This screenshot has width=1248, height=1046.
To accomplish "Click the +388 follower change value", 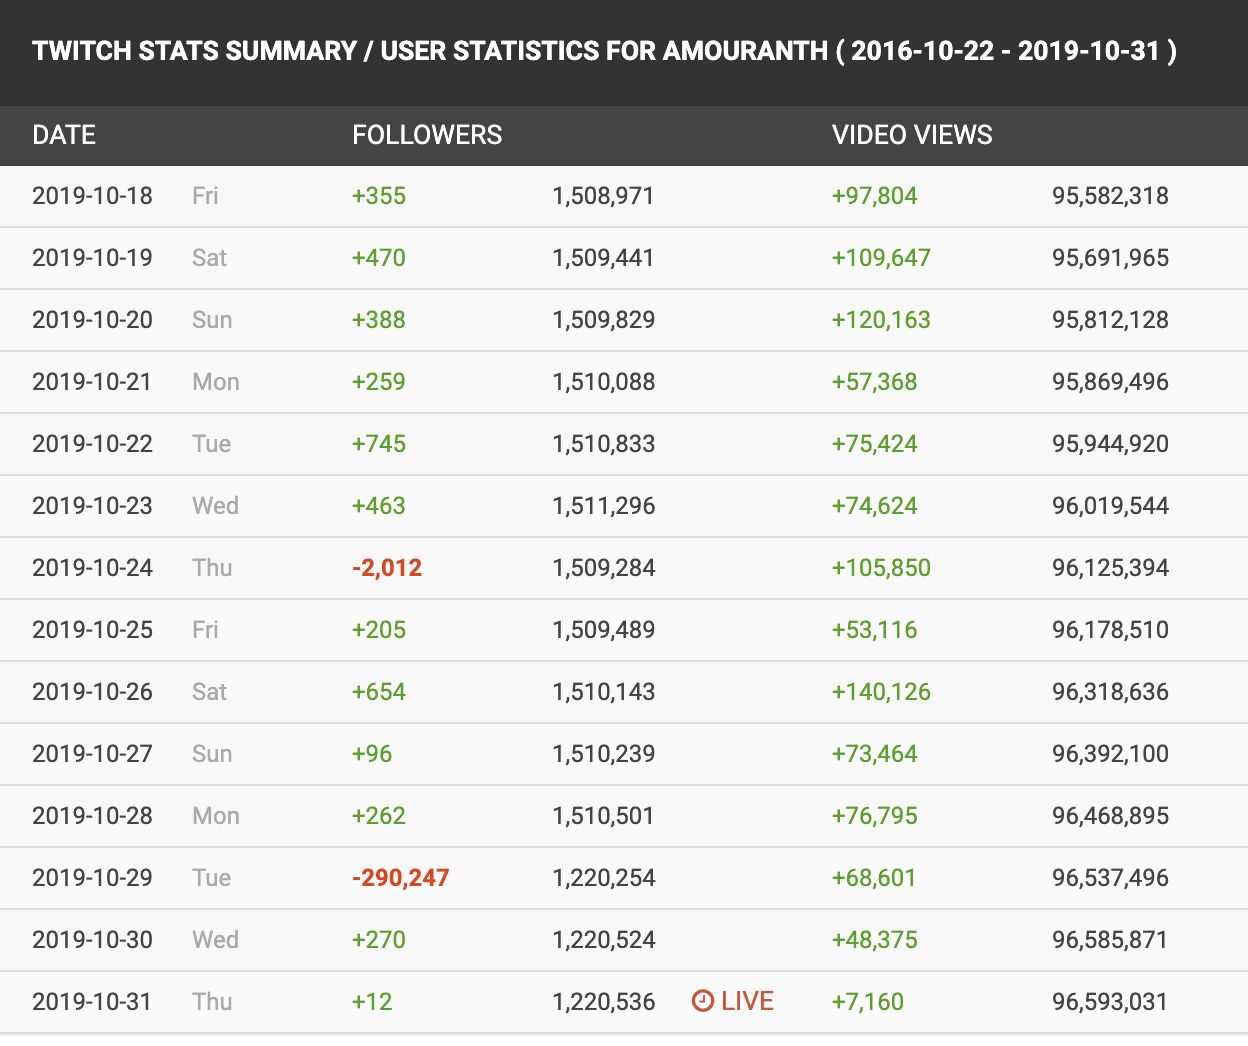I will (x=379, y=320).
